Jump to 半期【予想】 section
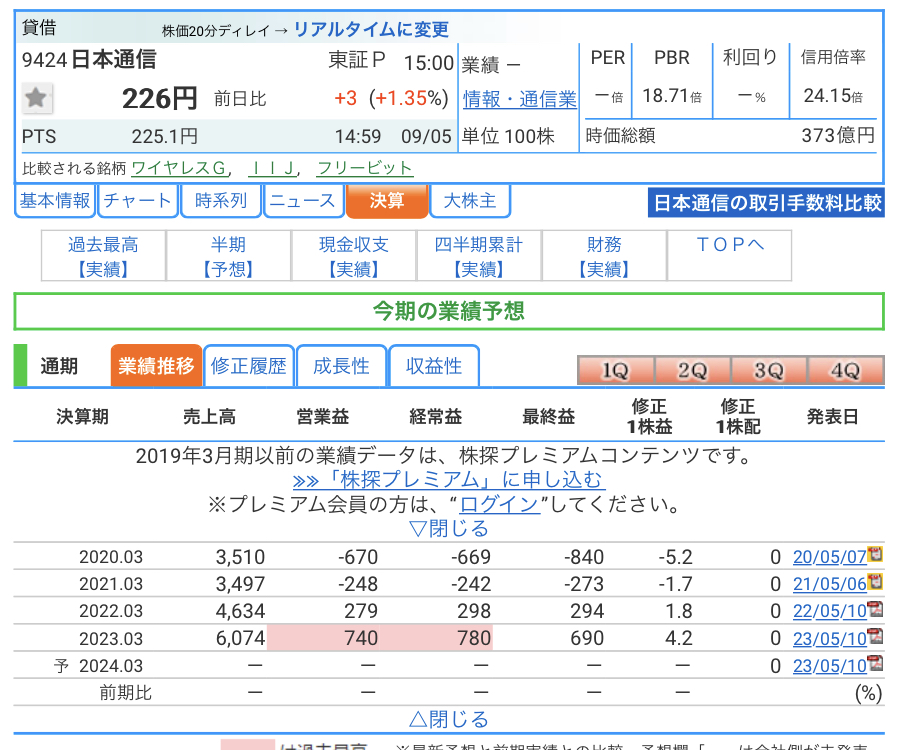This screenshot has width=900, height=750. (x=228, y=256)
